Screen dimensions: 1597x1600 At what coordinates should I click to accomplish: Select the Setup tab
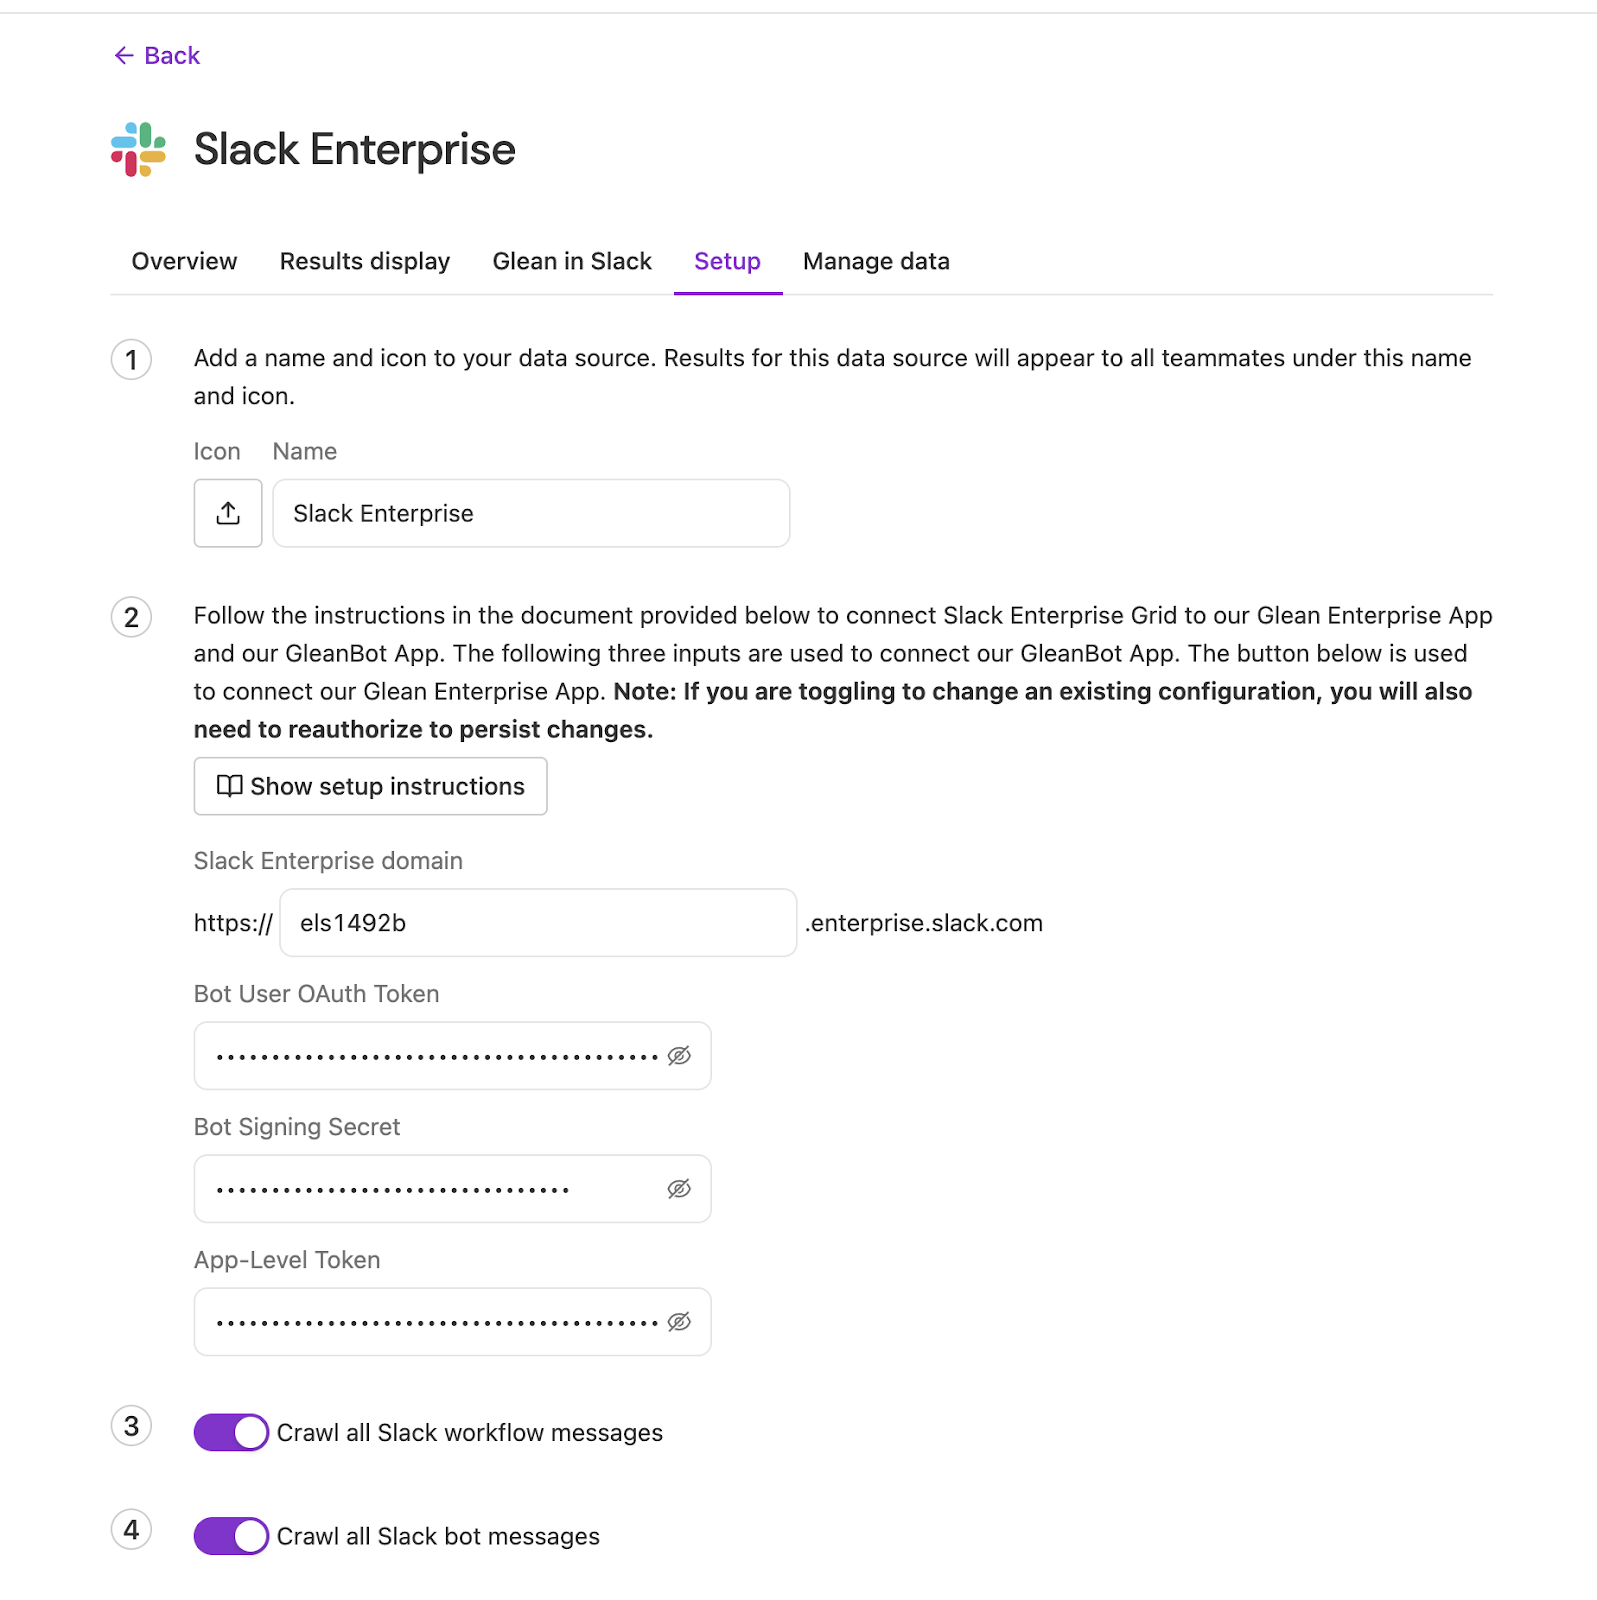[x=727, y=261]
